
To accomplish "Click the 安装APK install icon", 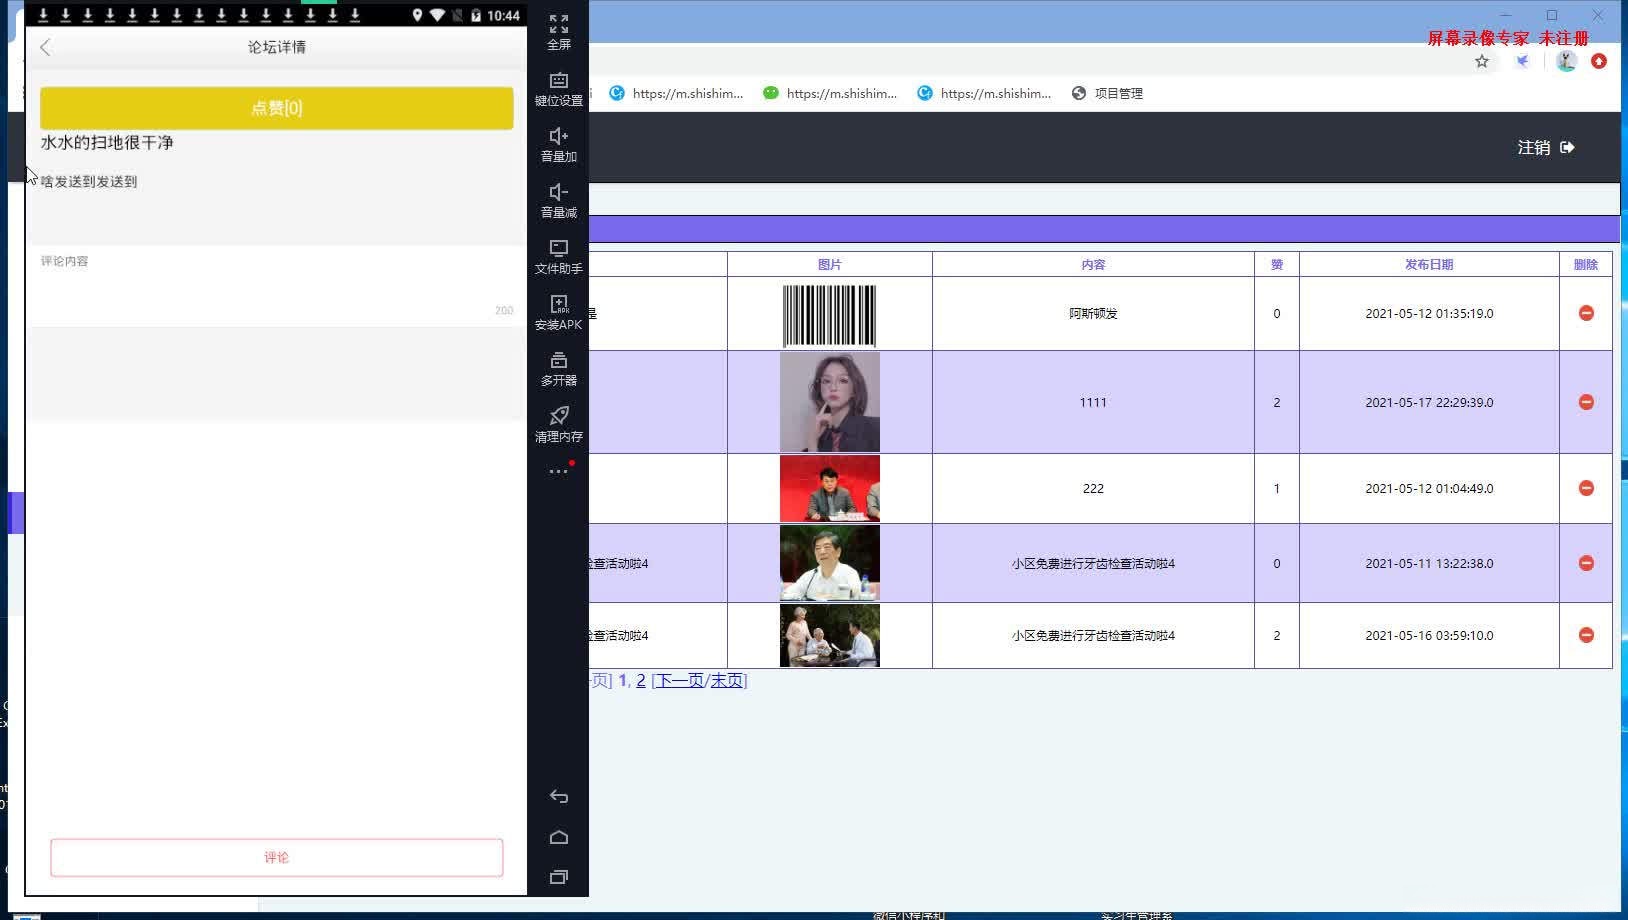I will coord(559,312).
